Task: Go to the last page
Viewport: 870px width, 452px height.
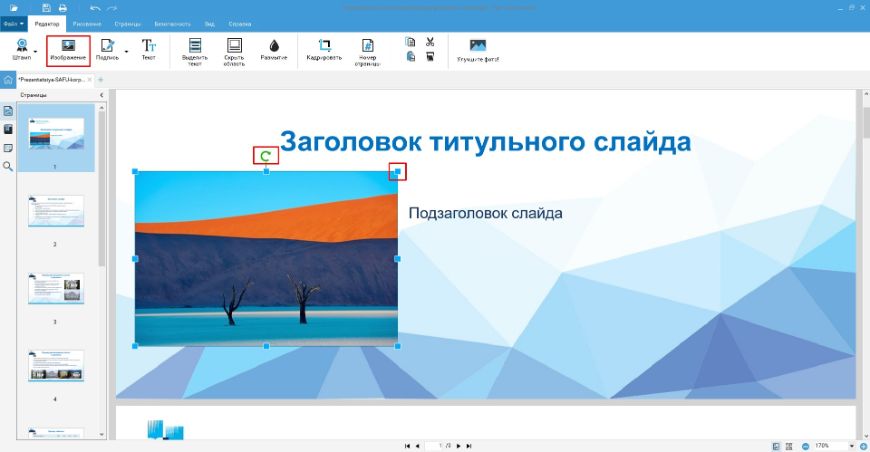Action: pyautogui.click(x=469, y=446)
